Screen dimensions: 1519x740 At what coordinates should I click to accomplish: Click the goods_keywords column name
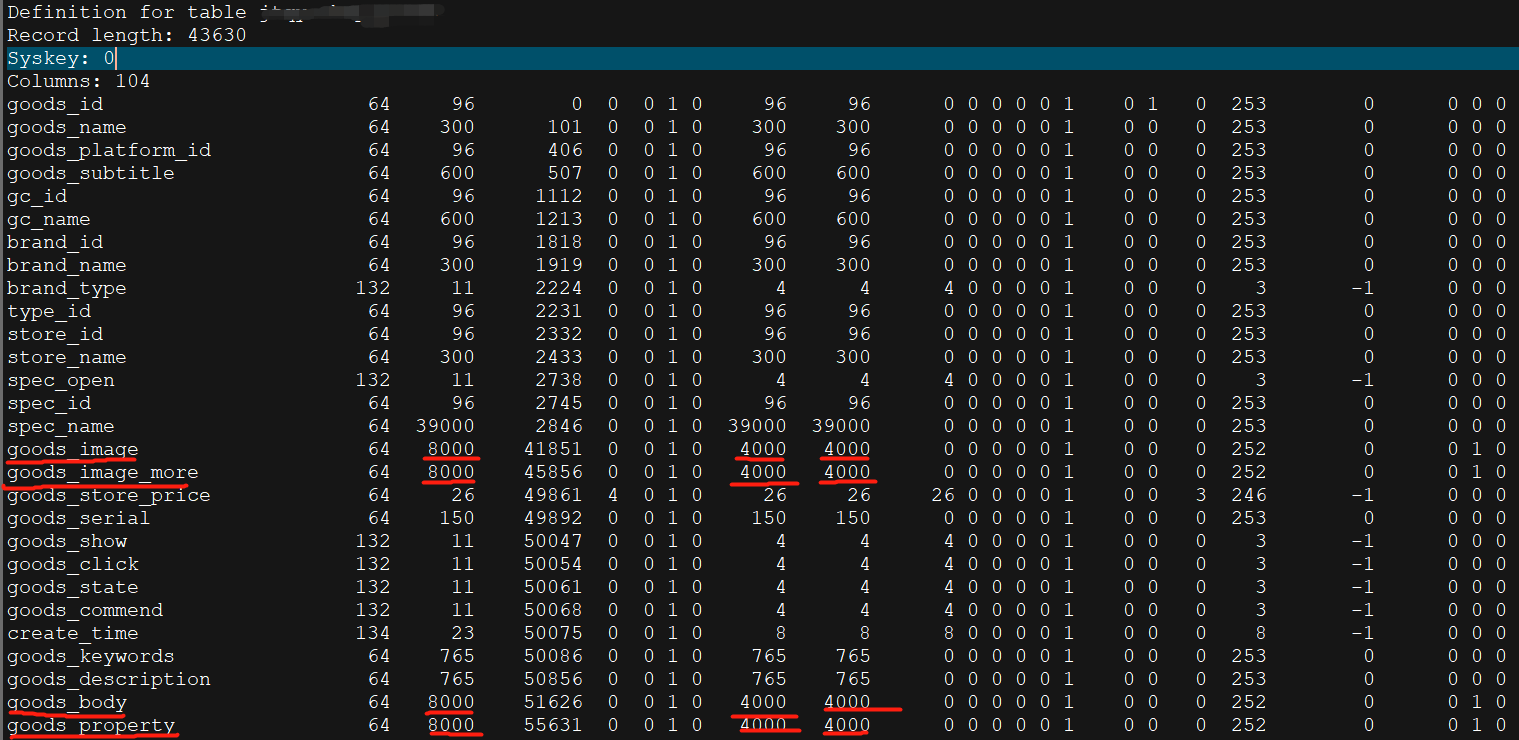[90, 657]
